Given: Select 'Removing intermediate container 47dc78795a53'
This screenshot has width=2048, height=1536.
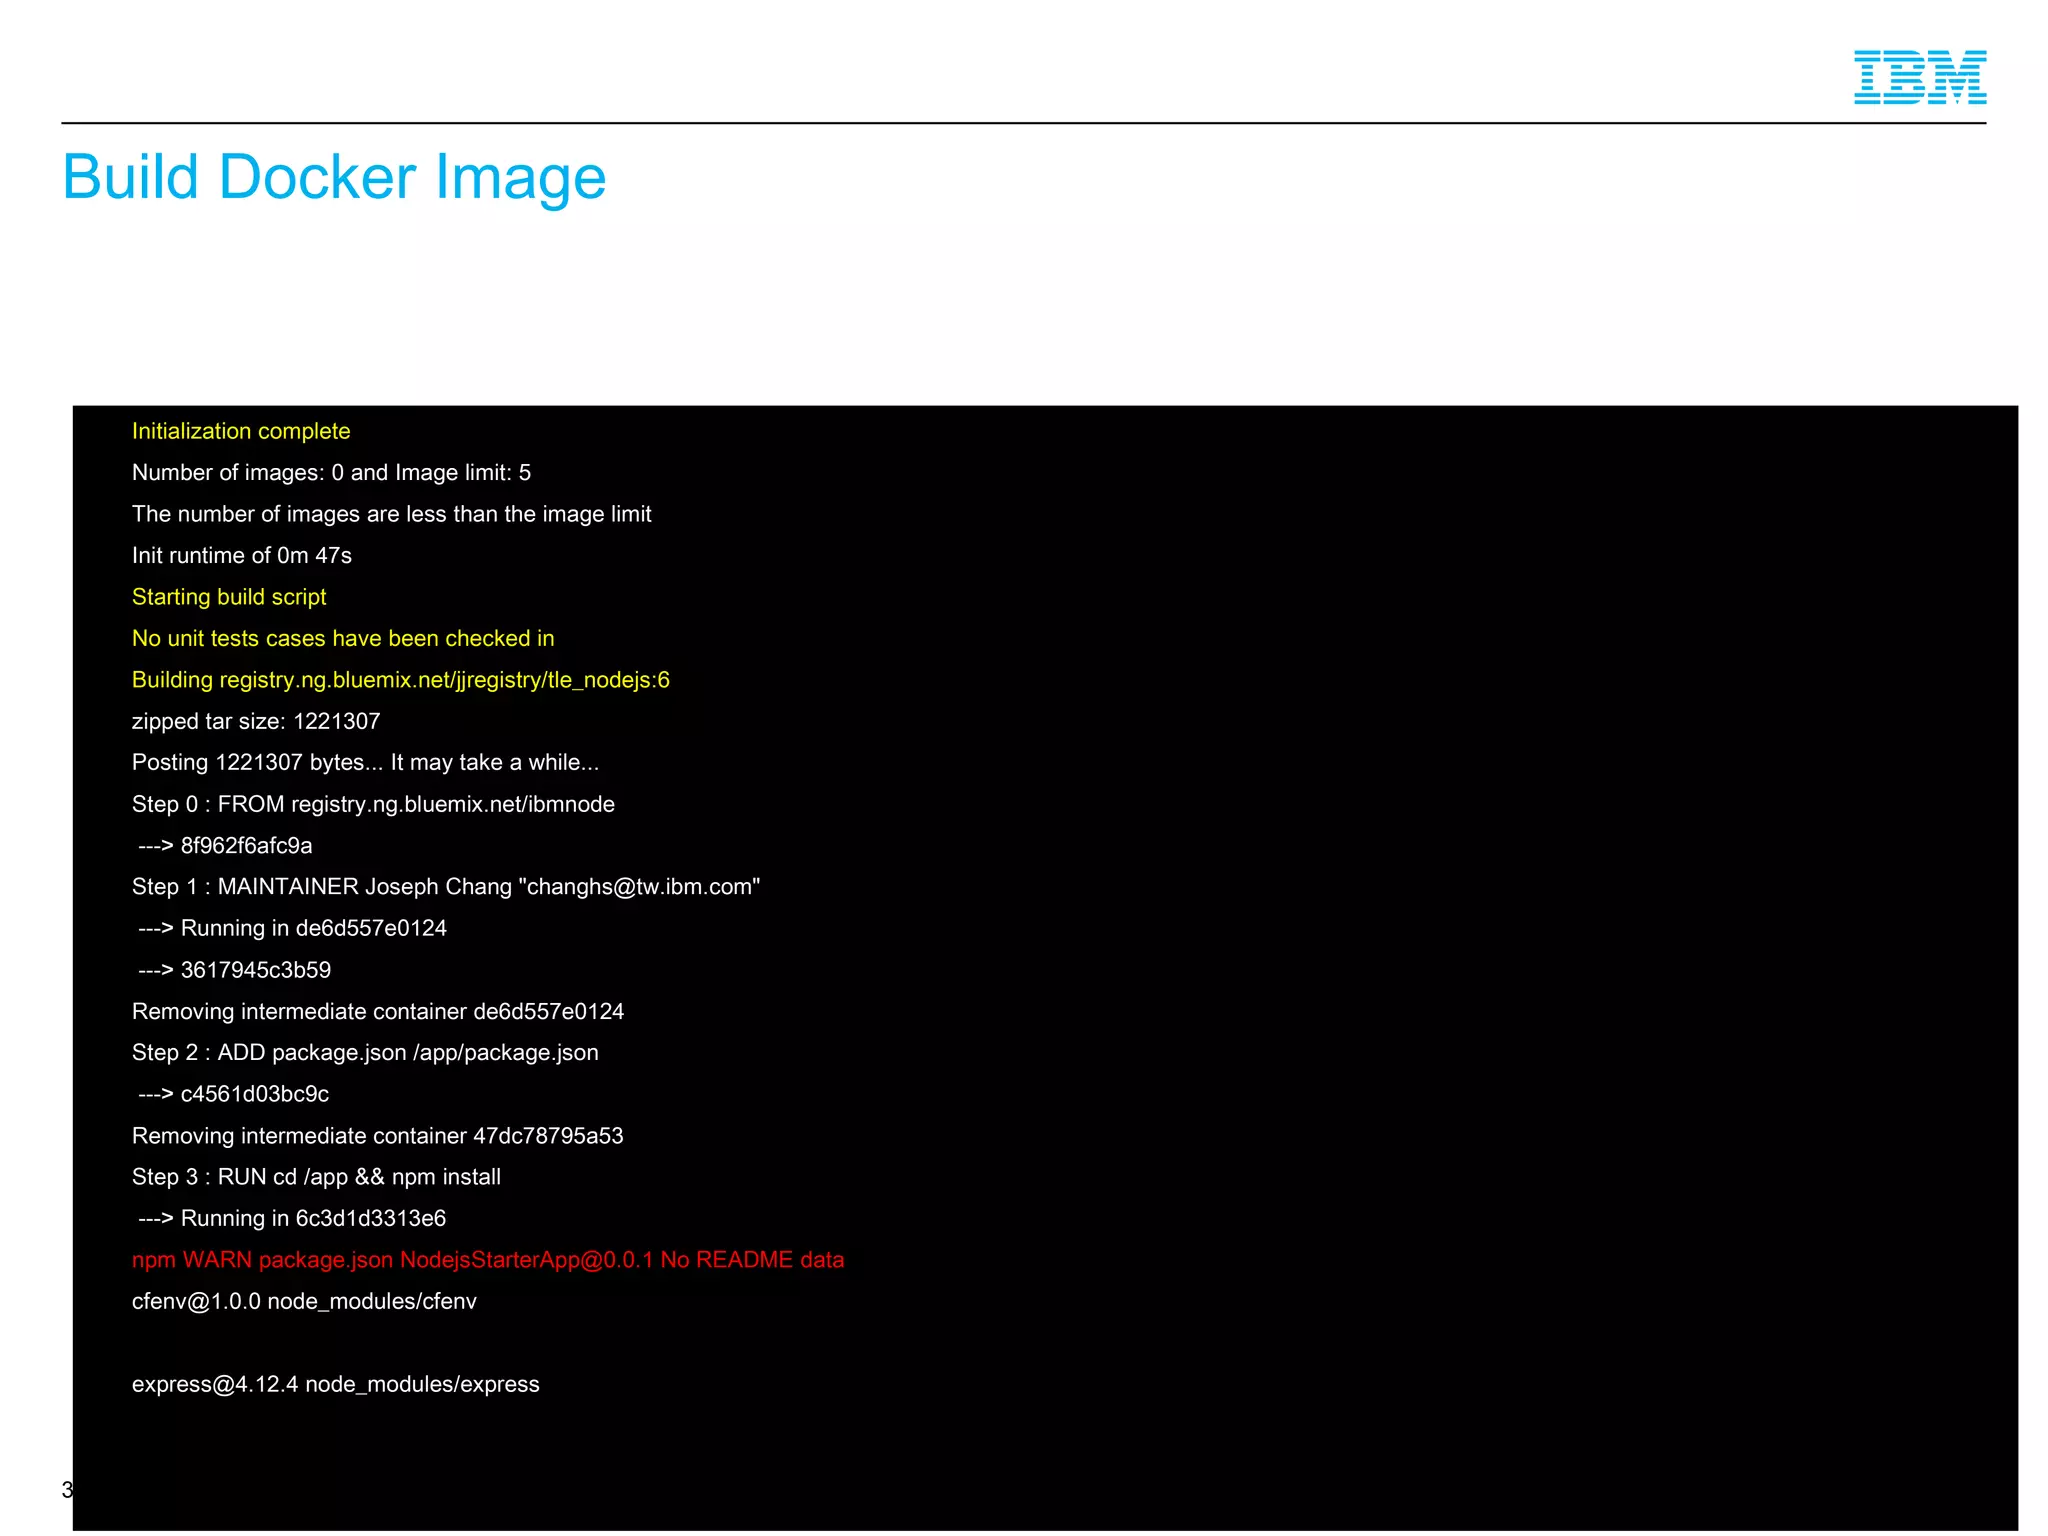Looking at the screenshot, I should [x=378, y=1136].
